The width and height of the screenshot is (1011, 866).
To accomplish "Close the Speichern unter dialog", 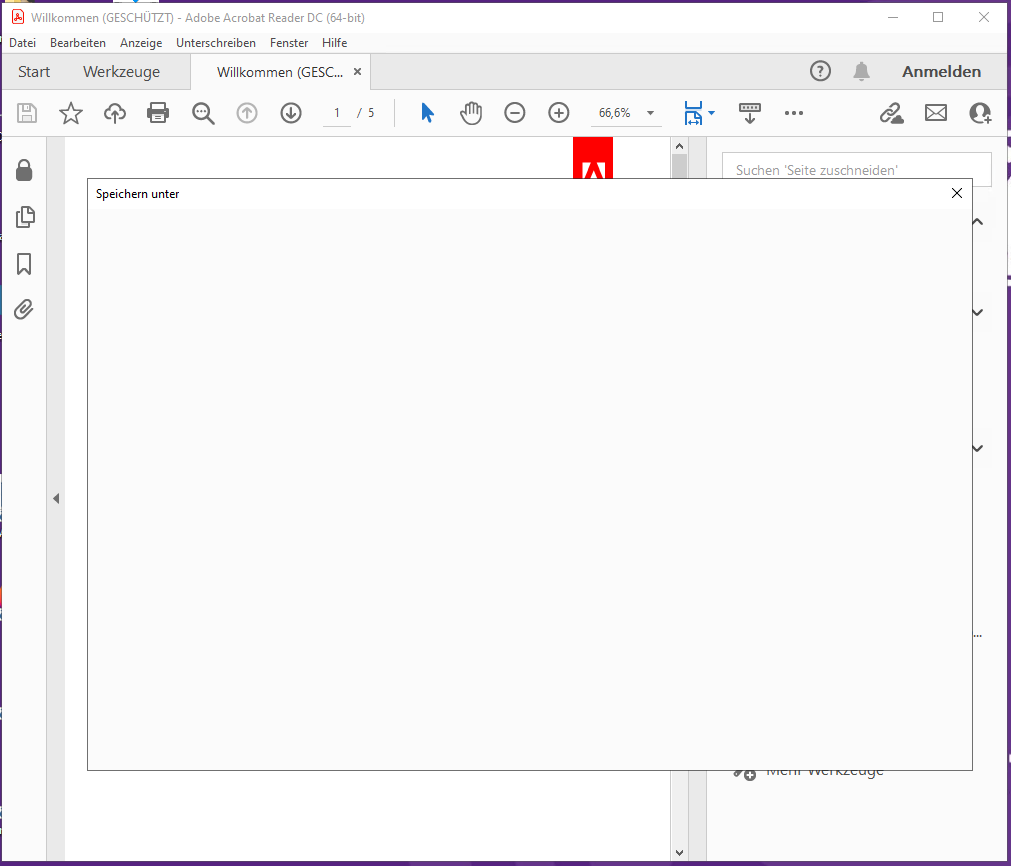I will point(957,193).
